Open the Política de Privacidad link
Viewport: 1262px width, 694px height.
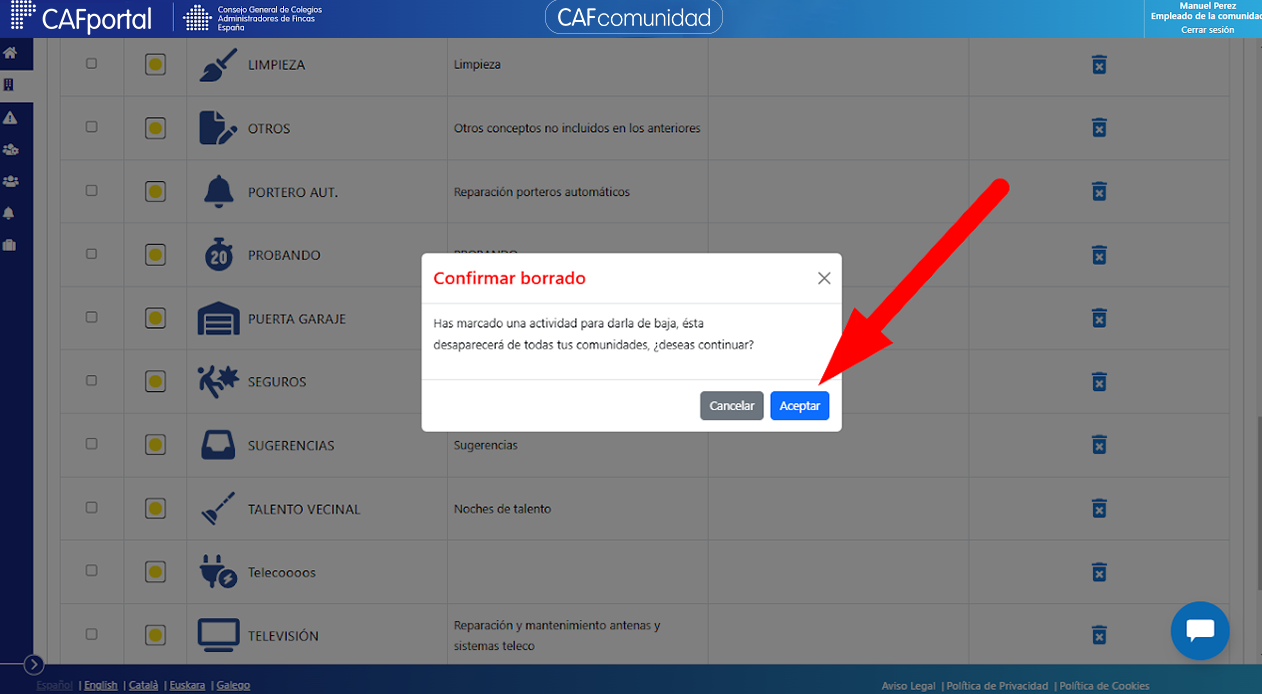click(997, 686)
